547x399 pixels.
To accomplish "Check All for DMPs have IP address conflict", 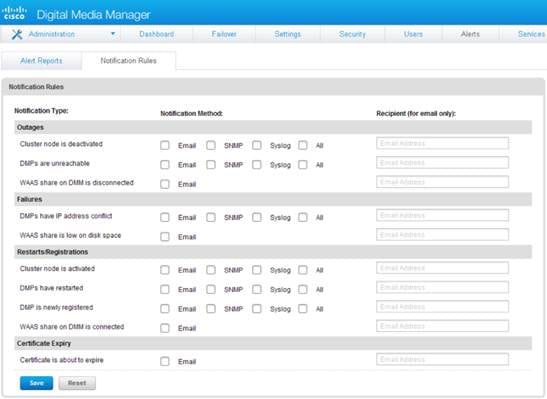I will coord(303,217).
